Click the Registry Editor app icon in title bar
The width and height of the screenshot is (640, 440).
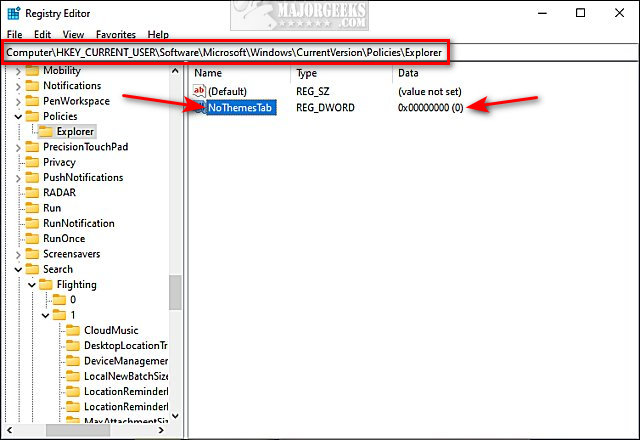(x=13, y=13)
